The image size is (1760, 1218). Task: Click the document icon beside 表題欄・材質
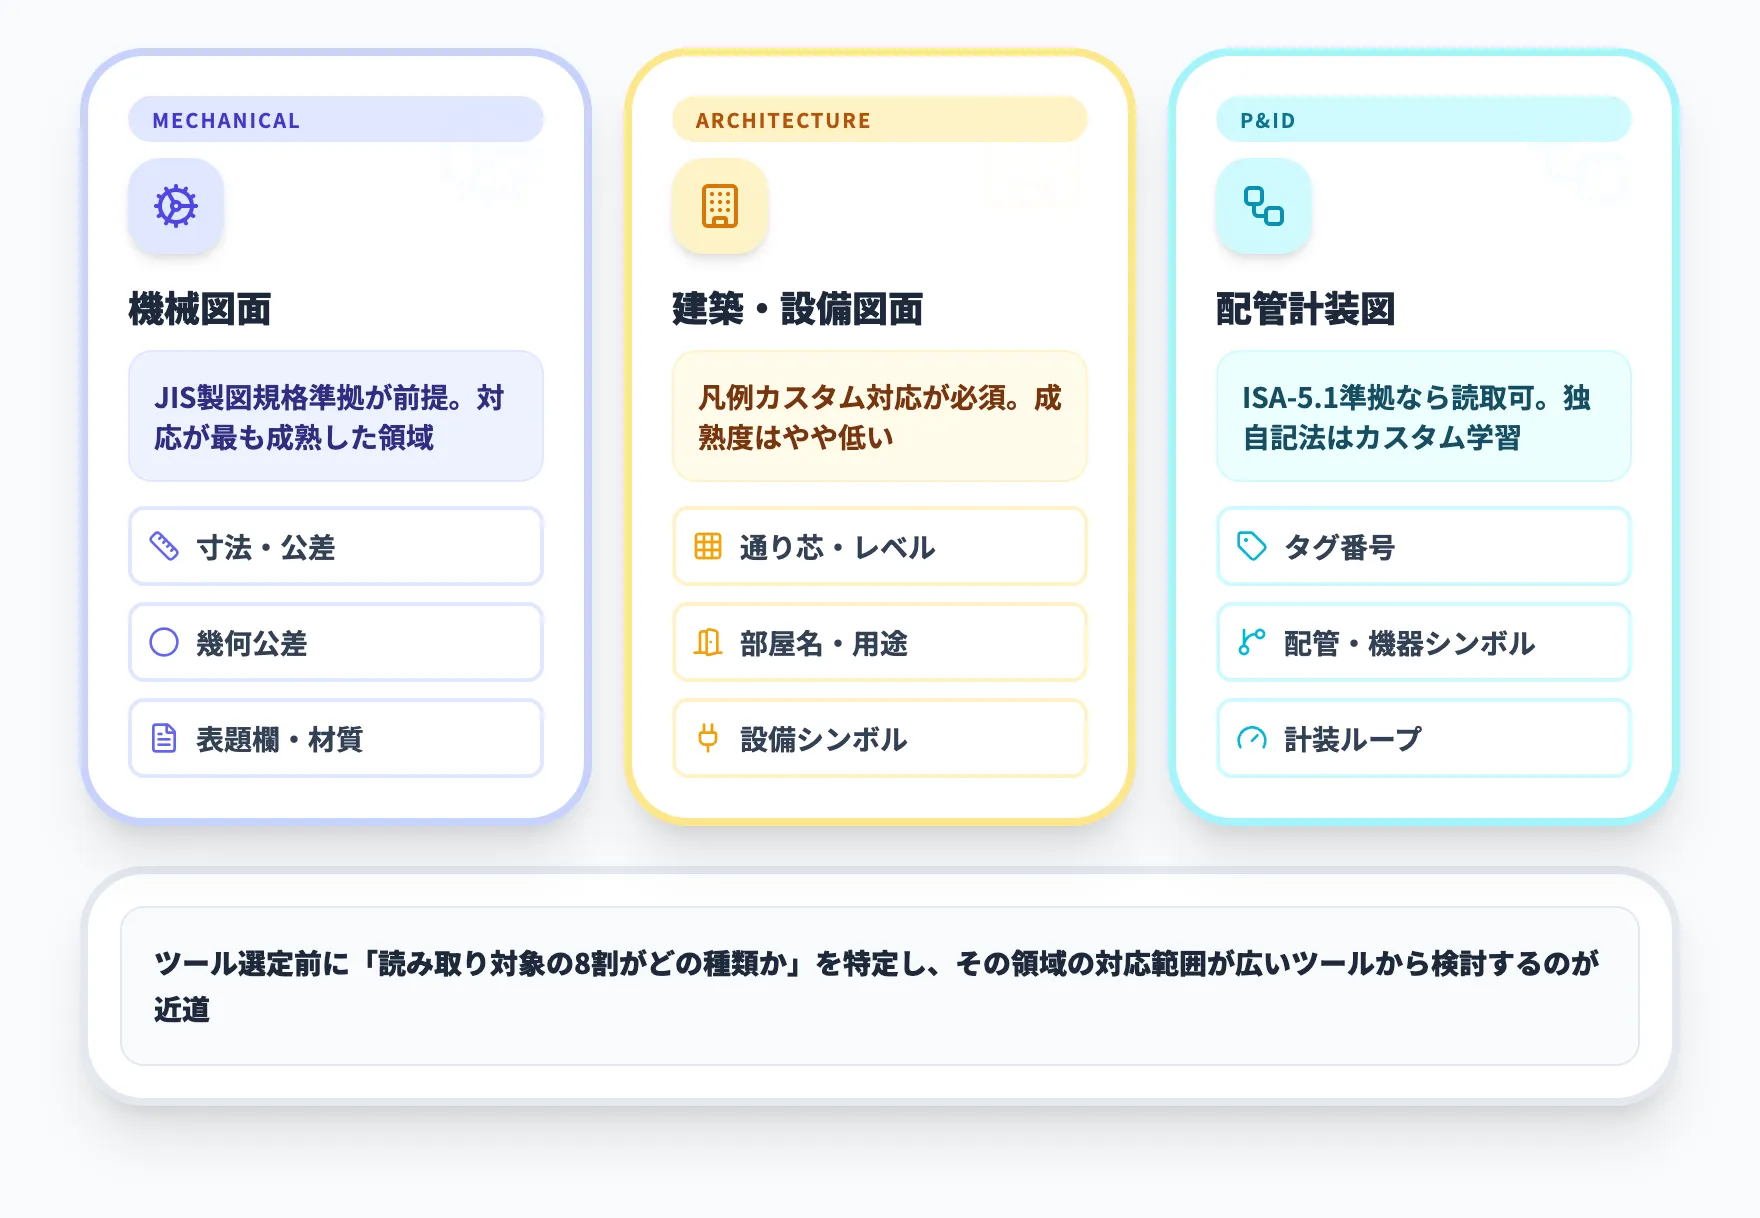point(162,739)
